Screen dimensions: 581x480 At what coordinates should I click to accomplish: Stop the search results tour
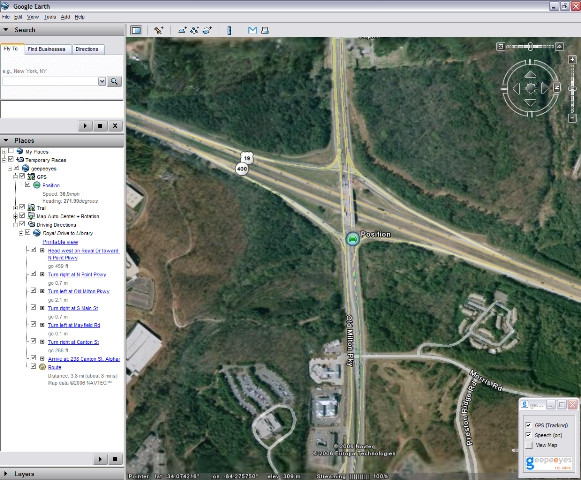(x=100, y=126)
